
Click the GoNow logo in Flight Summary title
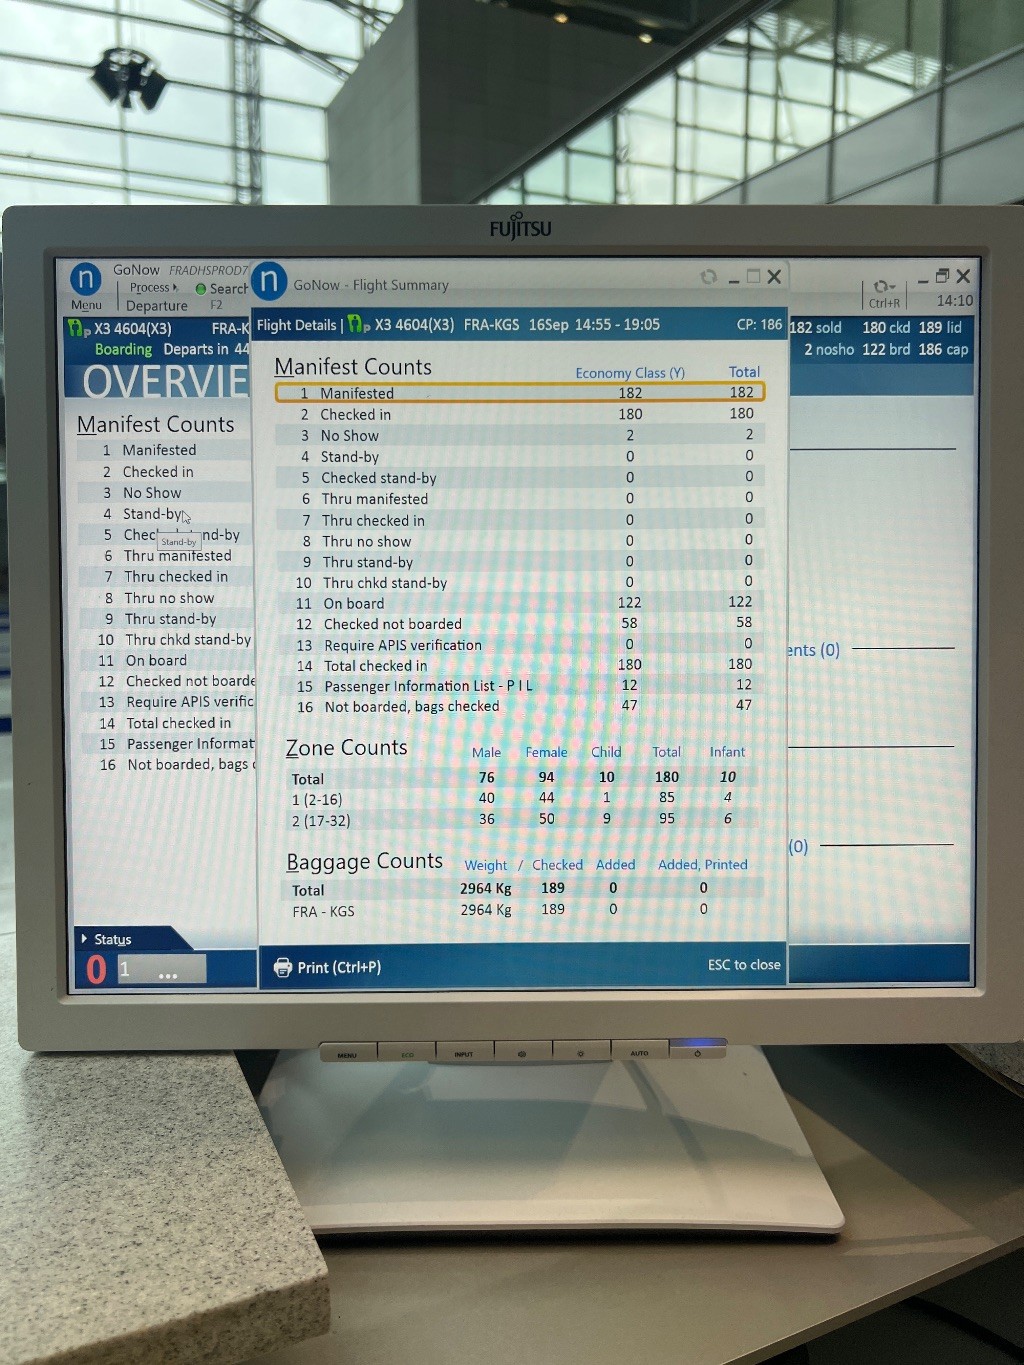point(269,282)
